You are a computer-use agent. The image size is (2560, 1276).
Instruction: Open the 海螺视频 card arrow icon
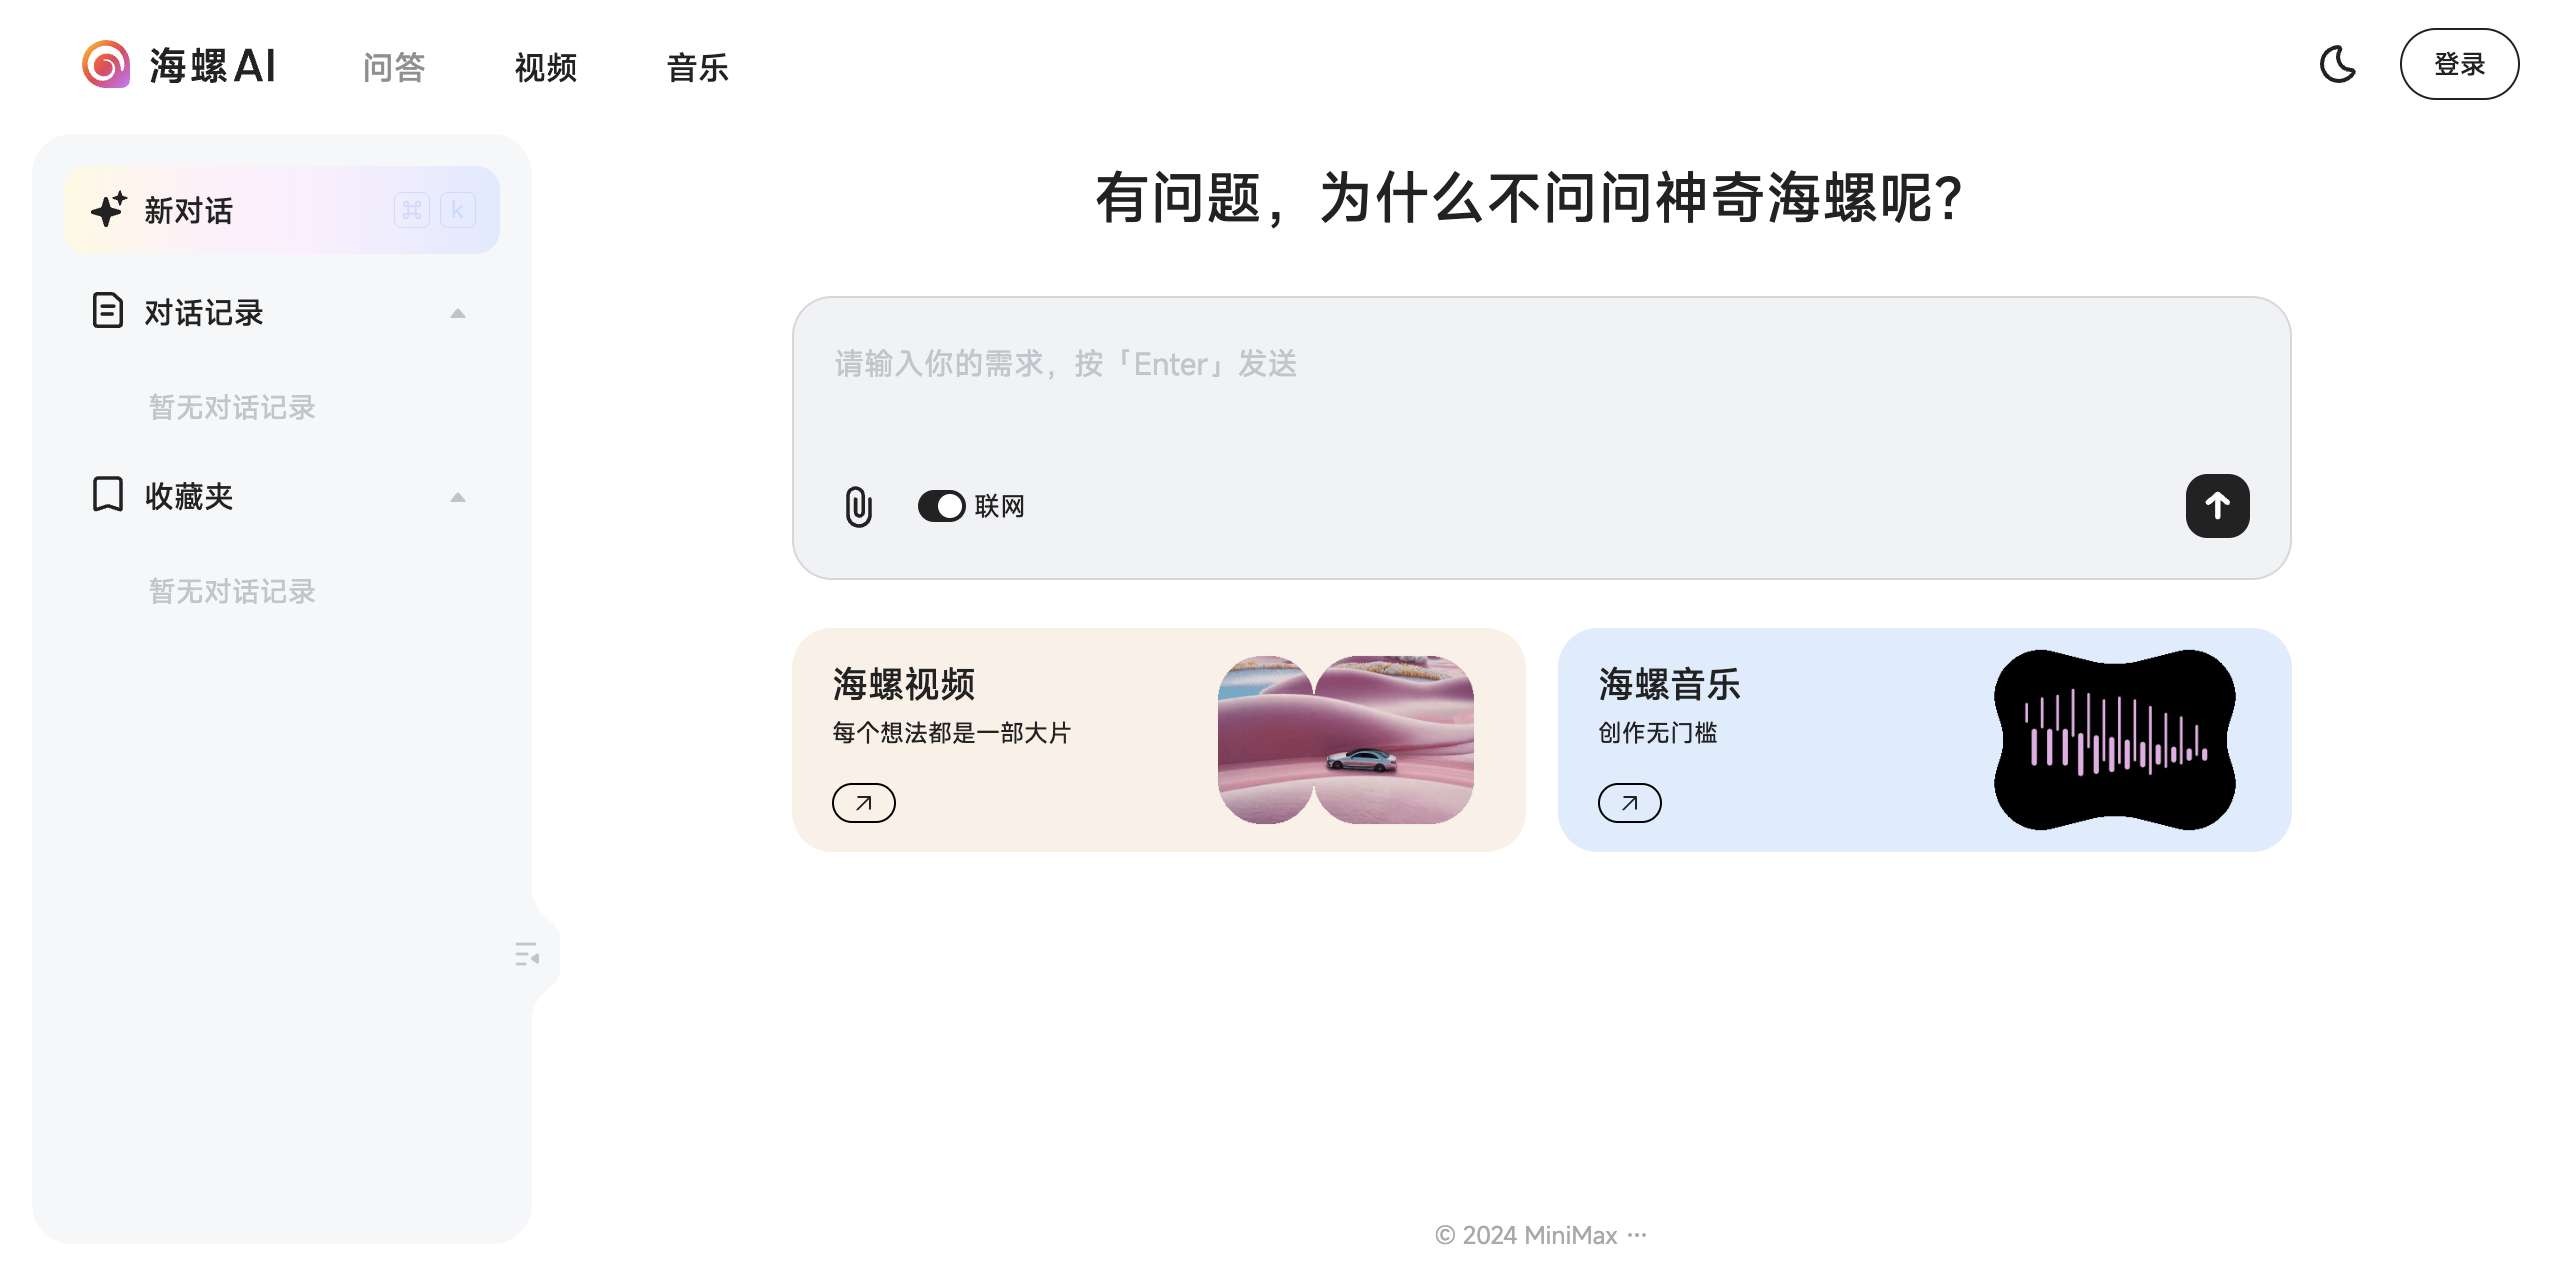pyautogui.click(x=863, y=802)
